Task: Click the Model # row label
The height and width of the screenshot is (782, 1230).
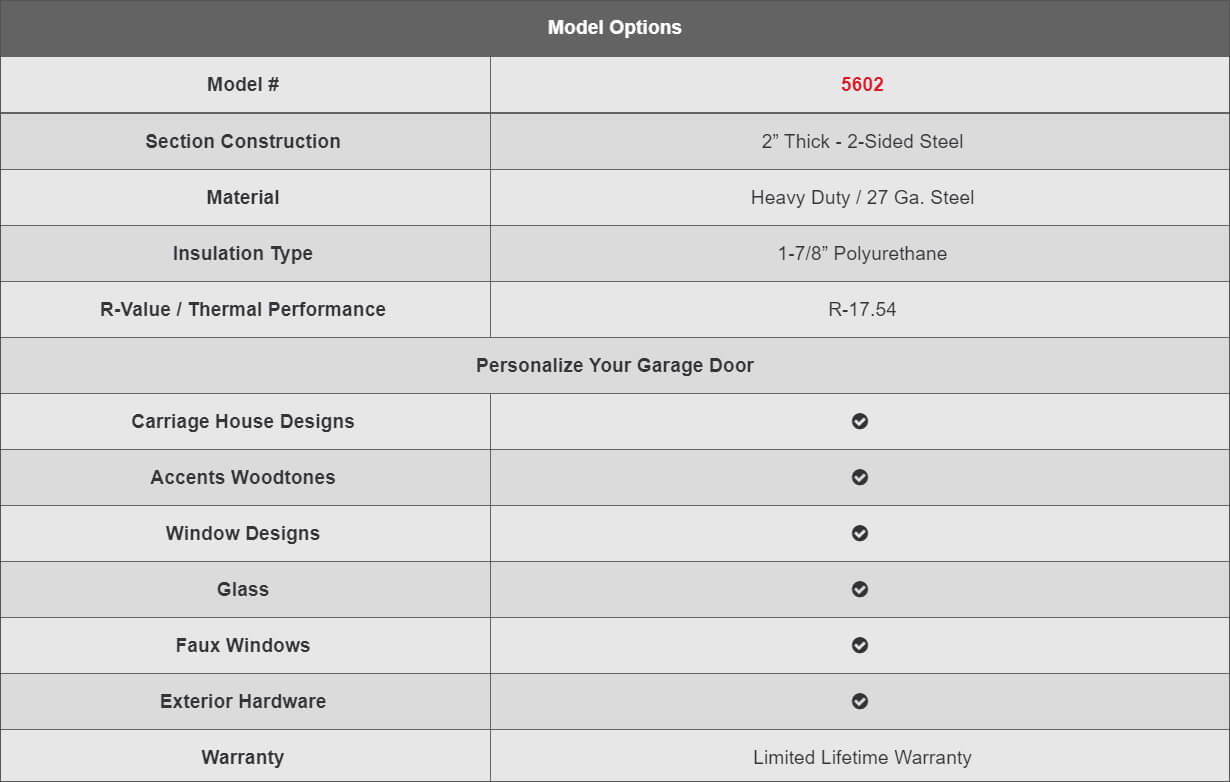Action: (x=243, y=85)
